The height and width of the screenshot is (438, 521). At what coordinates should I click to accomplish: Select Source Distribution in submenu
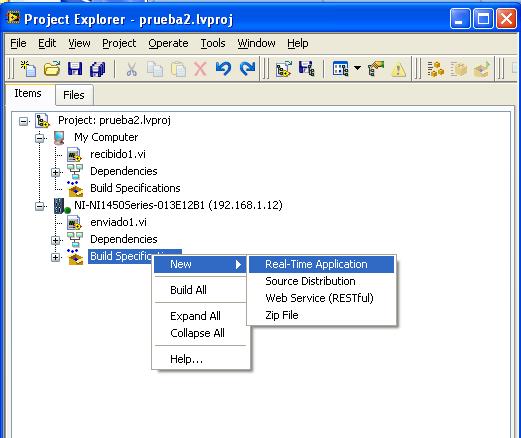pos(321,281)
